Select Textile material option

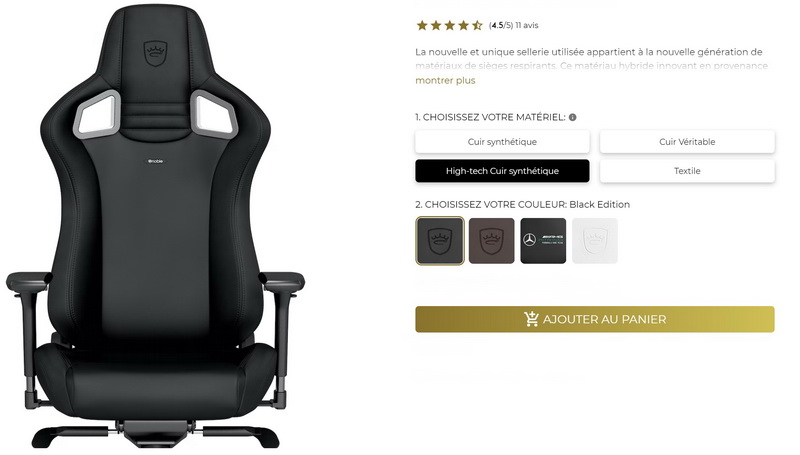687,171
